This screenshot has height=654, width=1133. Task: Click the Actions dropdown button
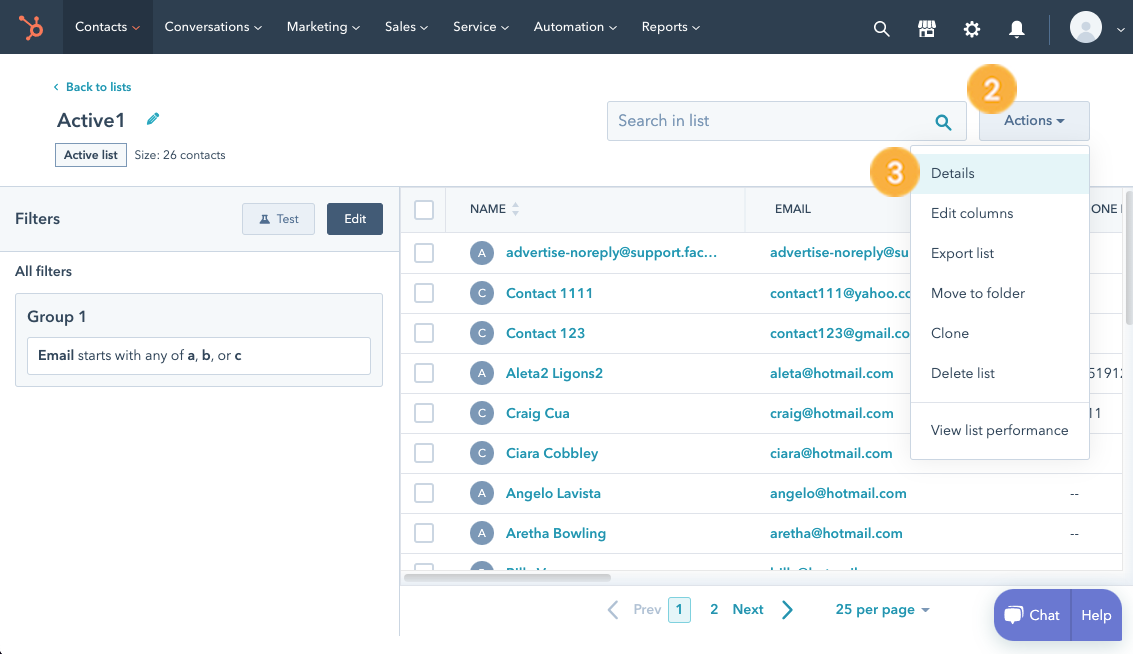click(1034, 121)
